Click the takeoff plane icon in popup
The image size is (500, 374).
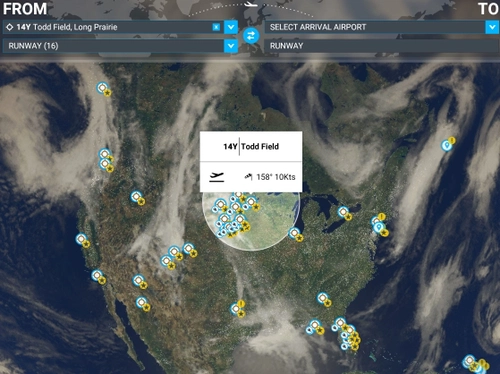point(216,177)
